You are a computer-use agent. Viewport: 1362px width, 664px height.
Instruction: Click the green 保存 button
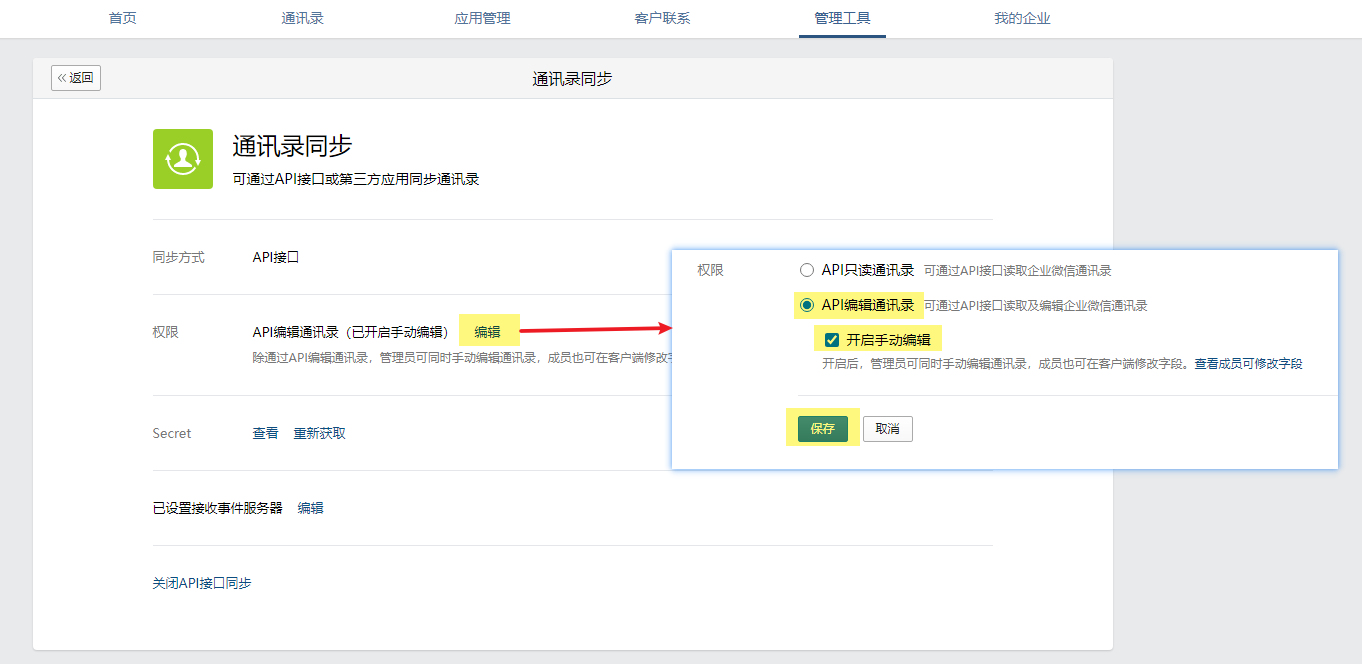tap(823, 428)
